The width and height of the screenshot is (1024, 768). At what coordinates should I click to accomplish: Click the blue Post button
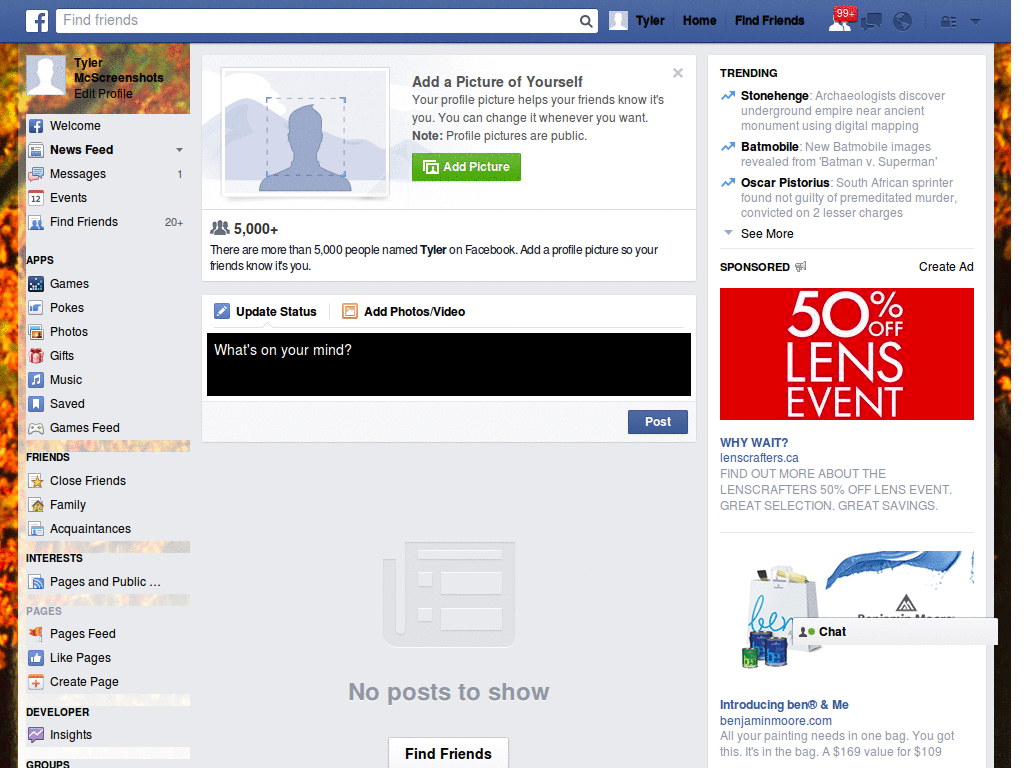[658, 422]
